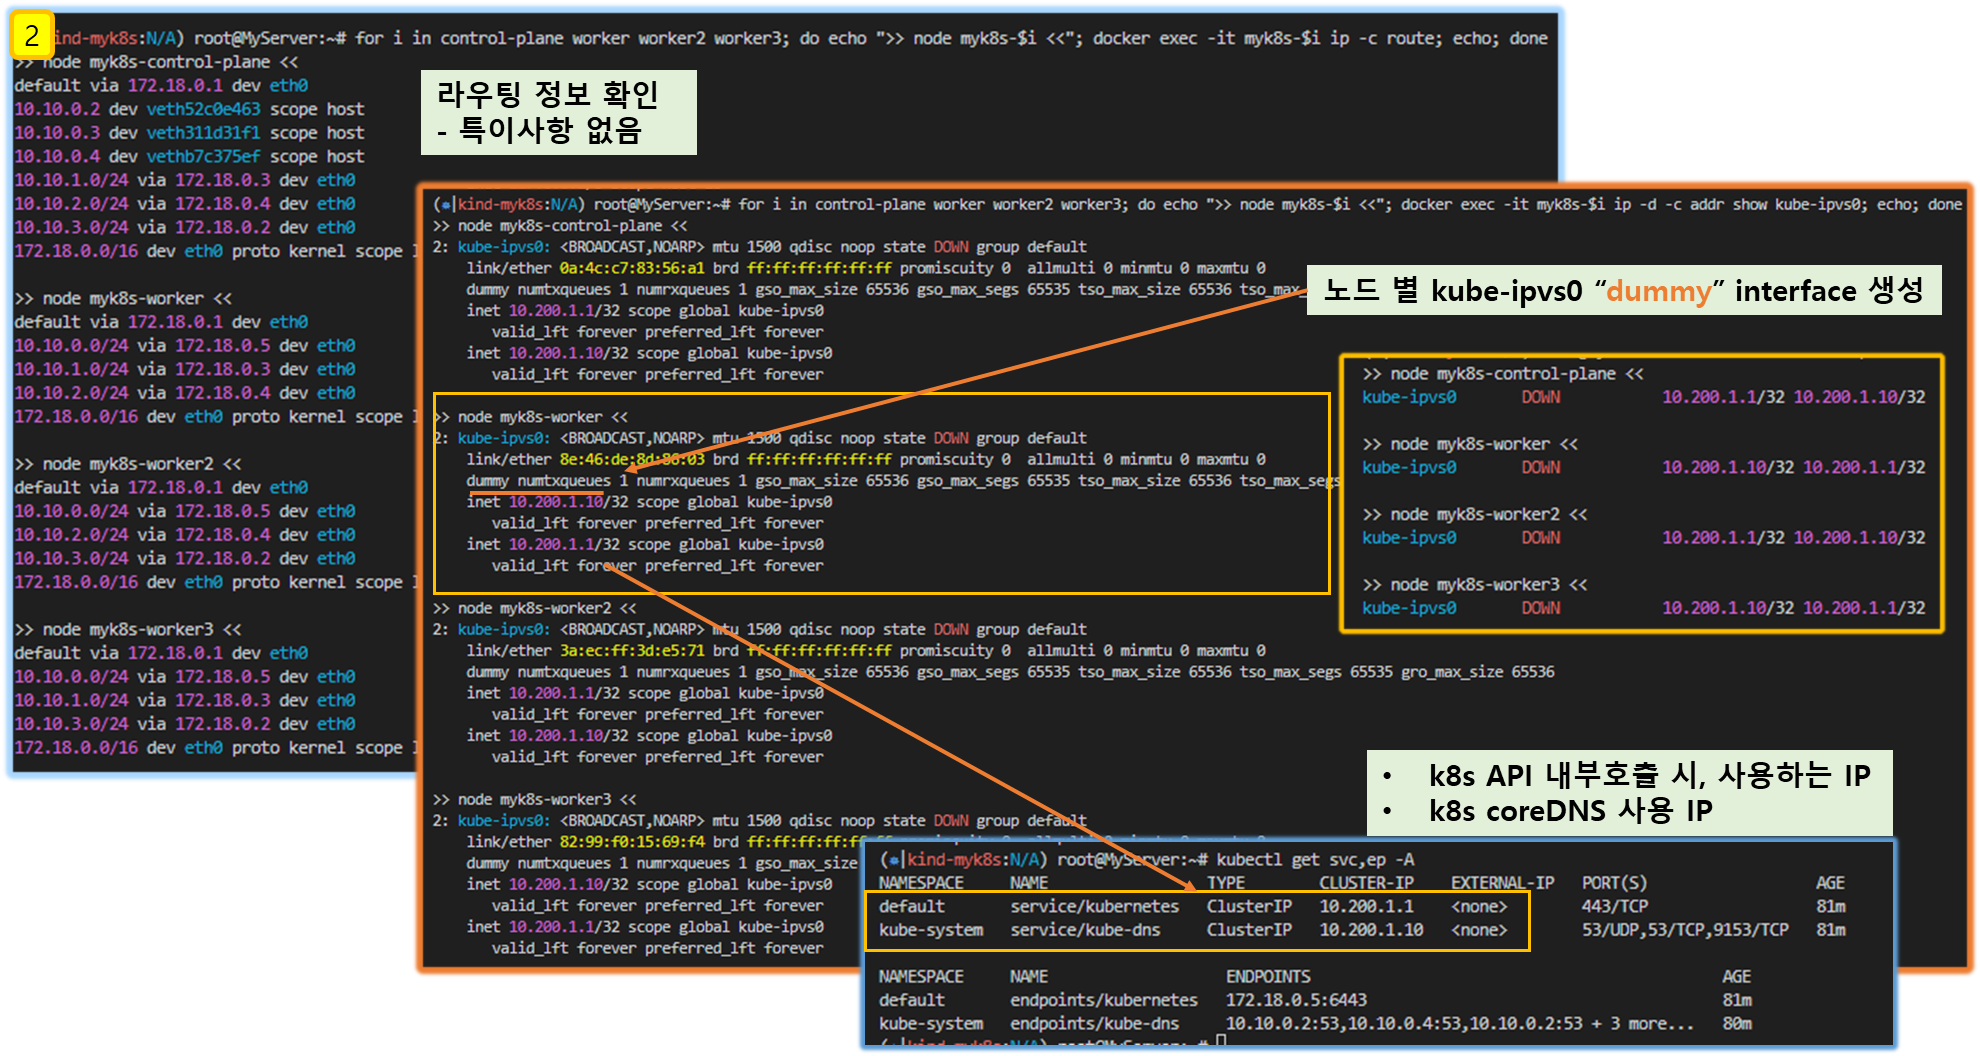Click the 443/TCP port value
The image size is (1980, 1056).
click(x=1614, y=907)
